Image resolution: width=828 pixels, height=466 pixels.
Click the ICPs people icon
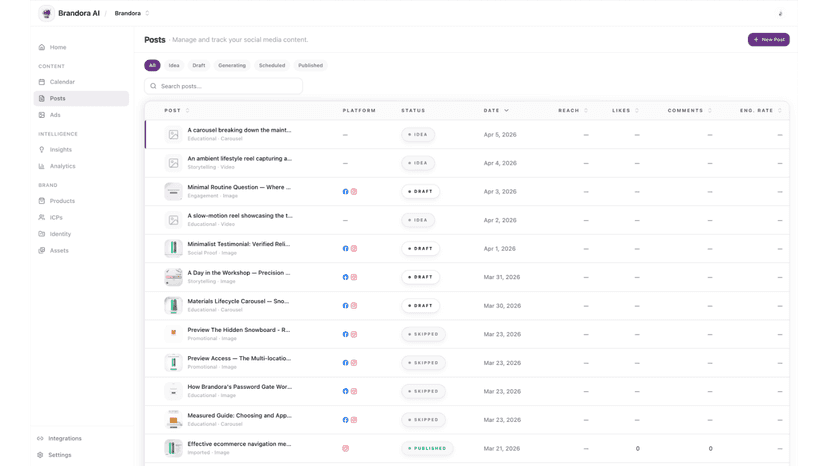pos(42,217)
